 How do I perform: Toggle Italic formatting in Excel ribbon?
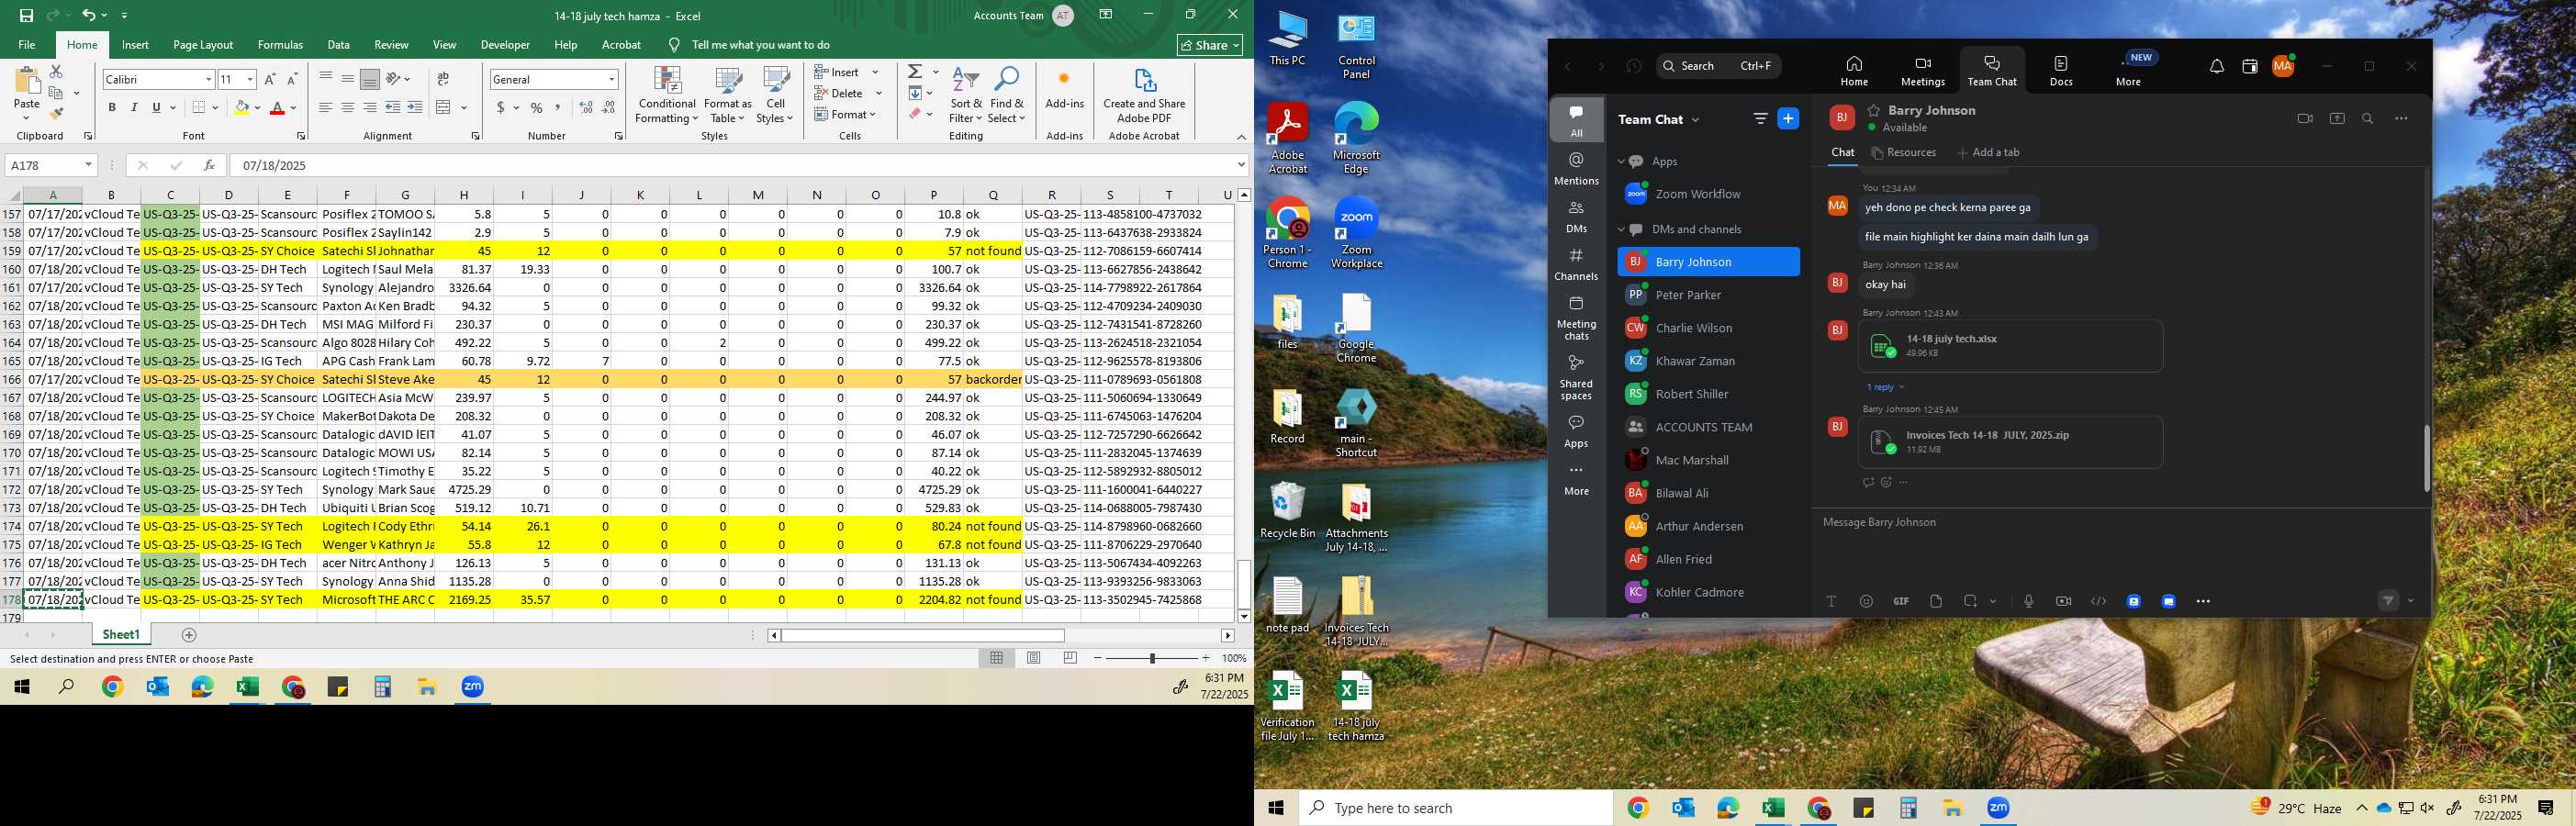coord(134,108)
